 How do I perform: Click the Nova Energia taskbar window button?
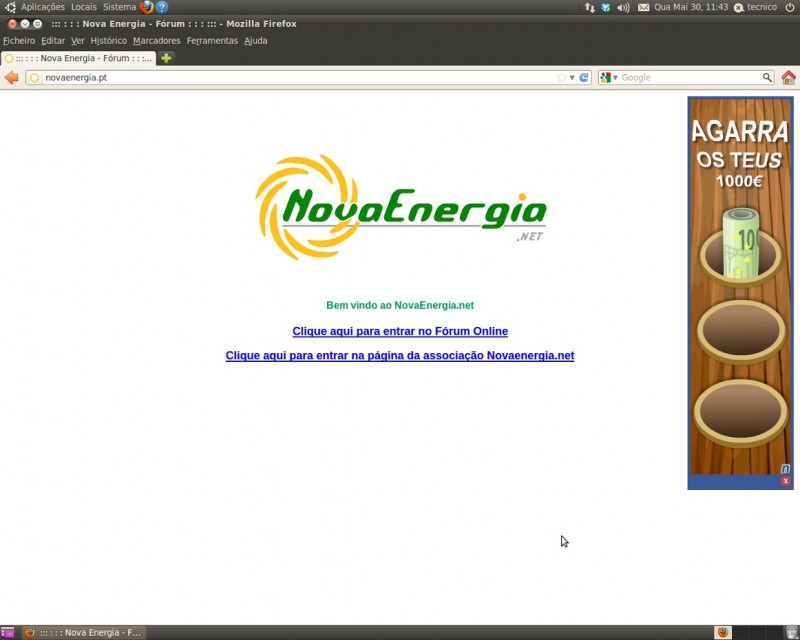pos(84,633)
